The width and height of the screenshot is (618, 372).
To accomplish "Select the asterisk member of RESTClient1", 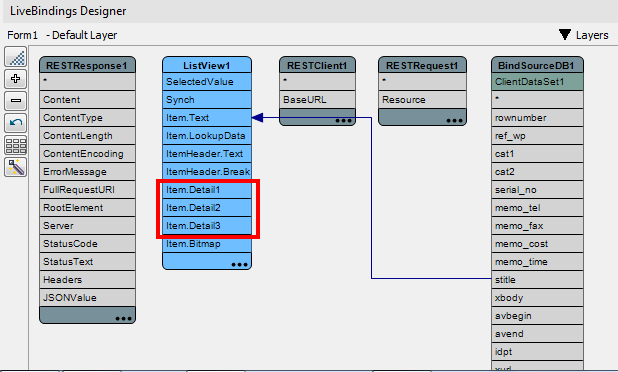I will pos(317,82).
